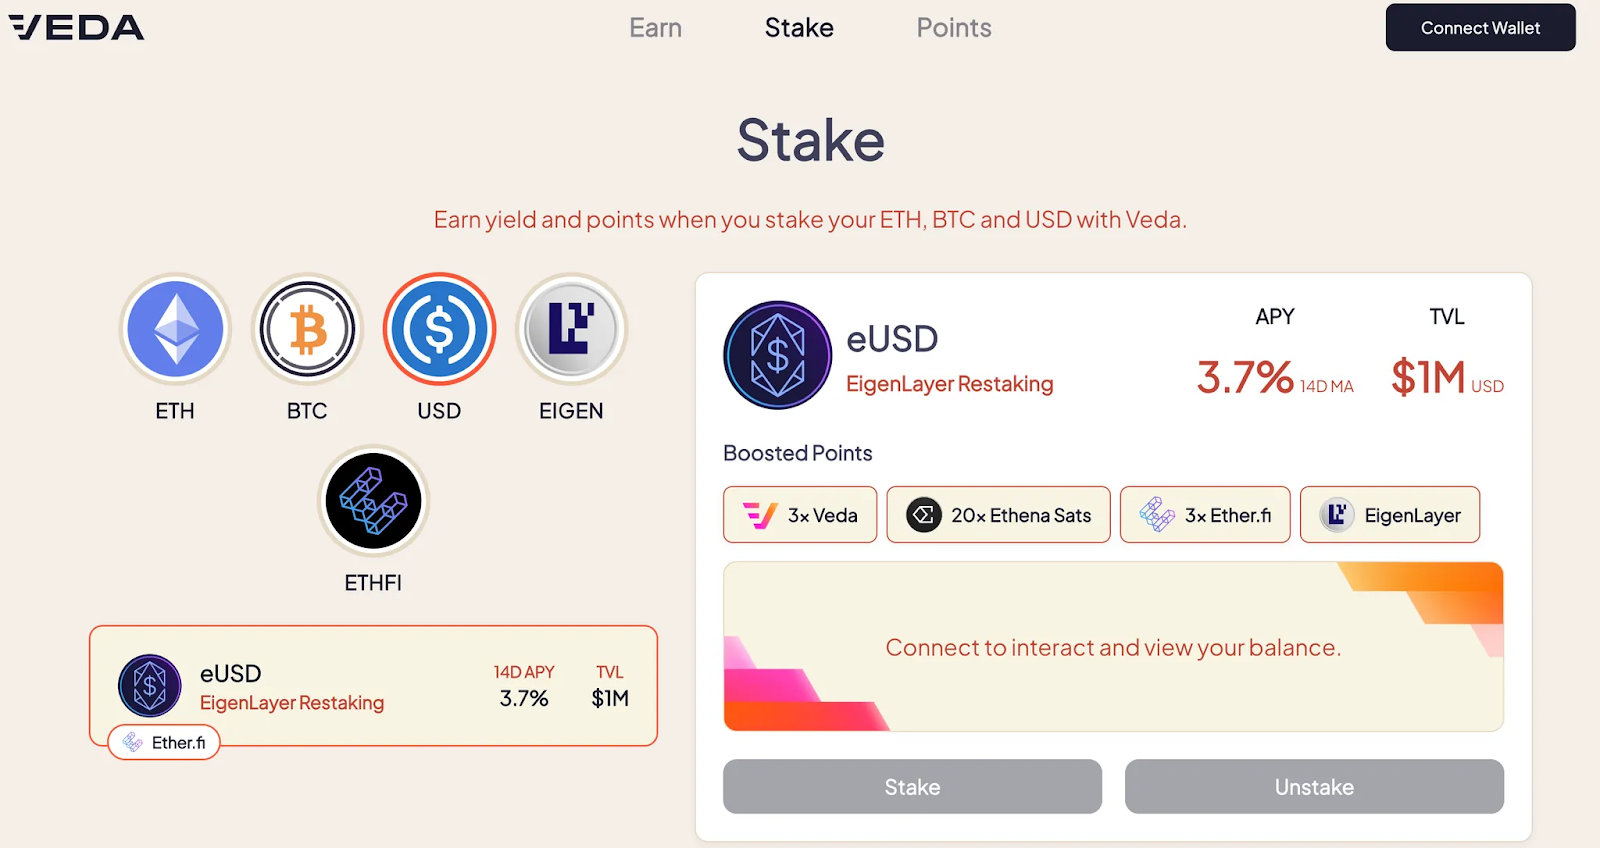Screen dimensions: 1600x848
Task: Click the connect to interact banner
Action: point(1113,647)
